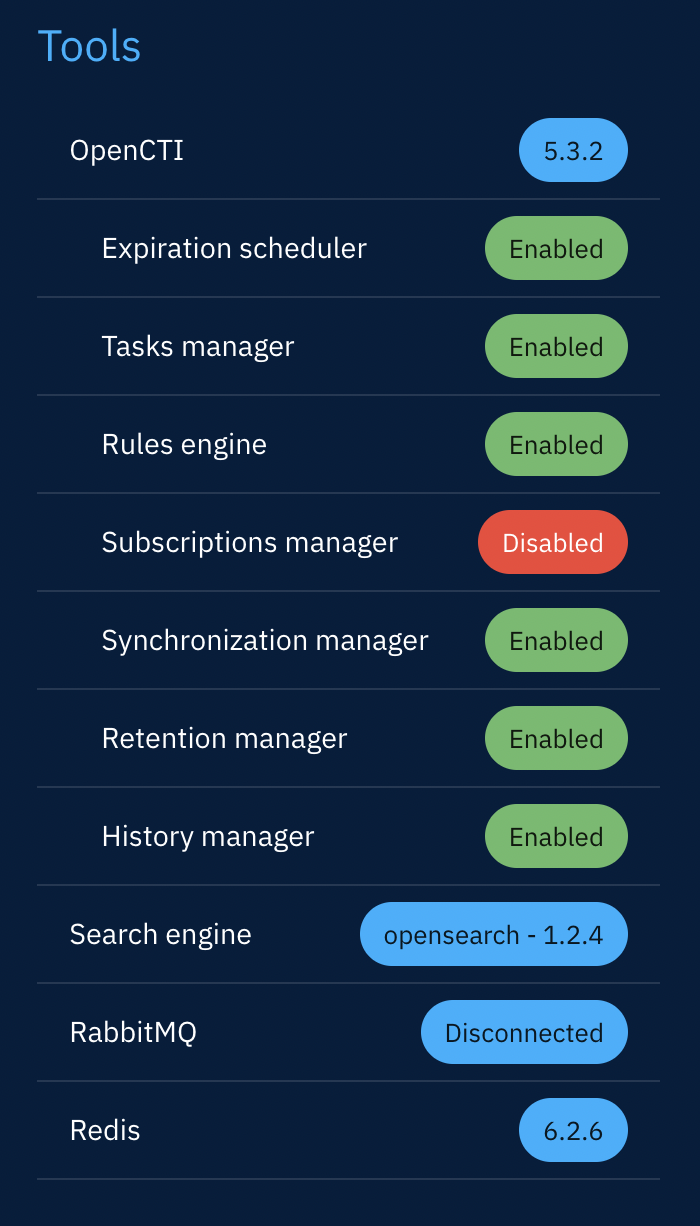Click the green Enabled pill for Synchronization manager
700x1226 pixels.
(556, 639)
